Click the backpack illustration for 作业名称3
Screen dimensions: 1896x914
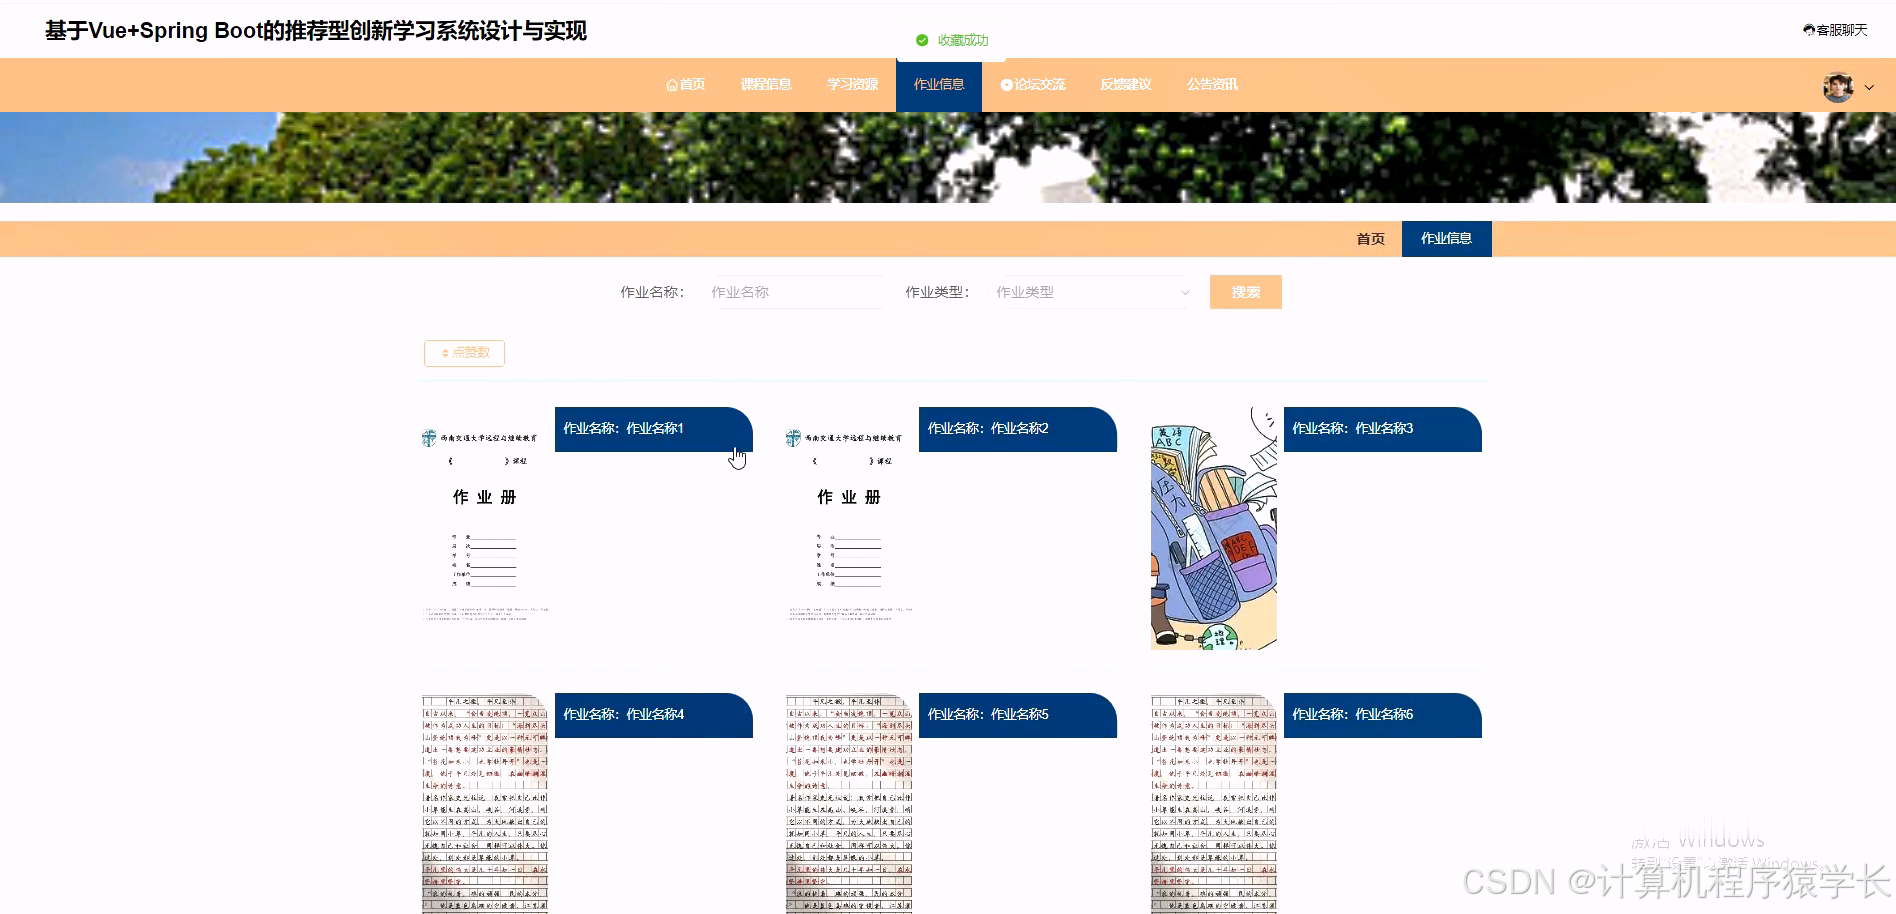pyautogui.click(x=1213, y=528)
